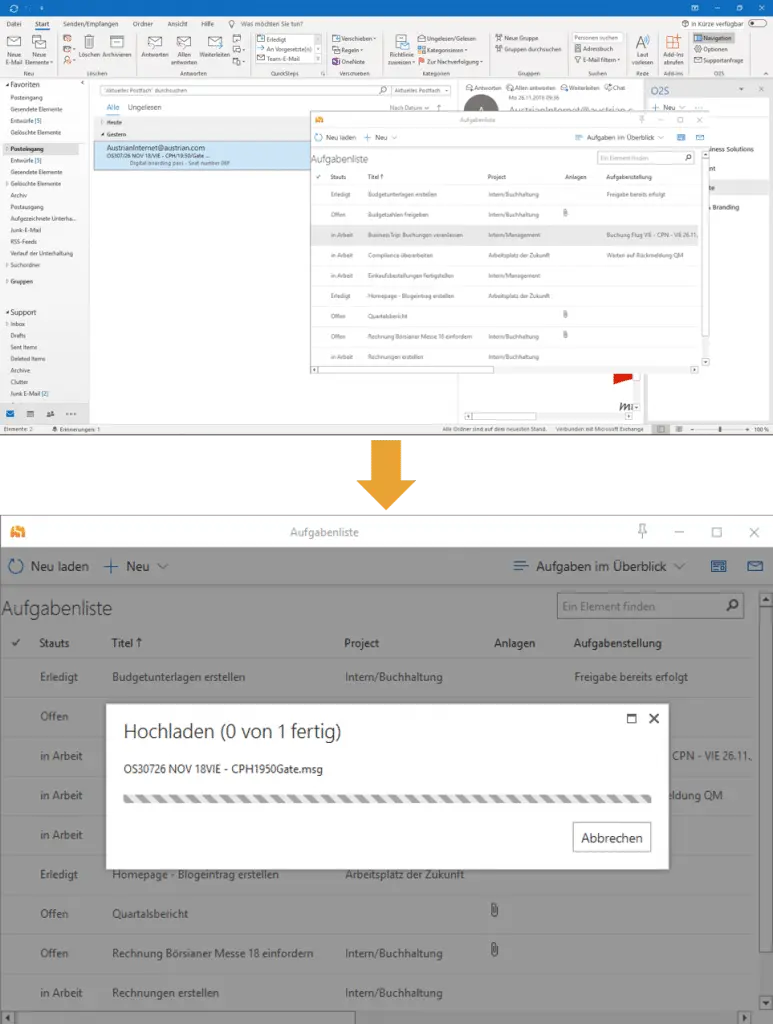Click the card view icon in enlarged Aufgabenliste toolbar

[718, 566]
